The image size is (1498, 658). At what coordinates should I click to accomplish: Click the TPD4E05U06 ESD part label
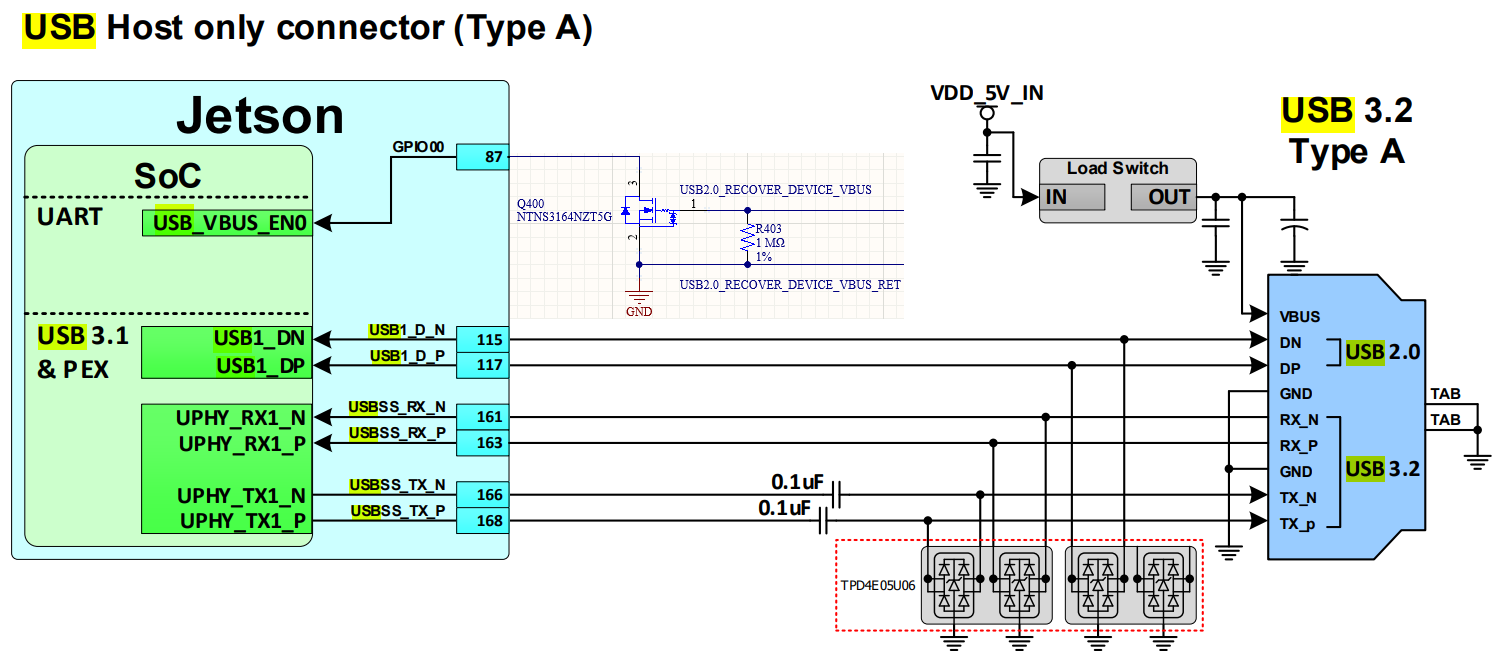tap(877, 586)
